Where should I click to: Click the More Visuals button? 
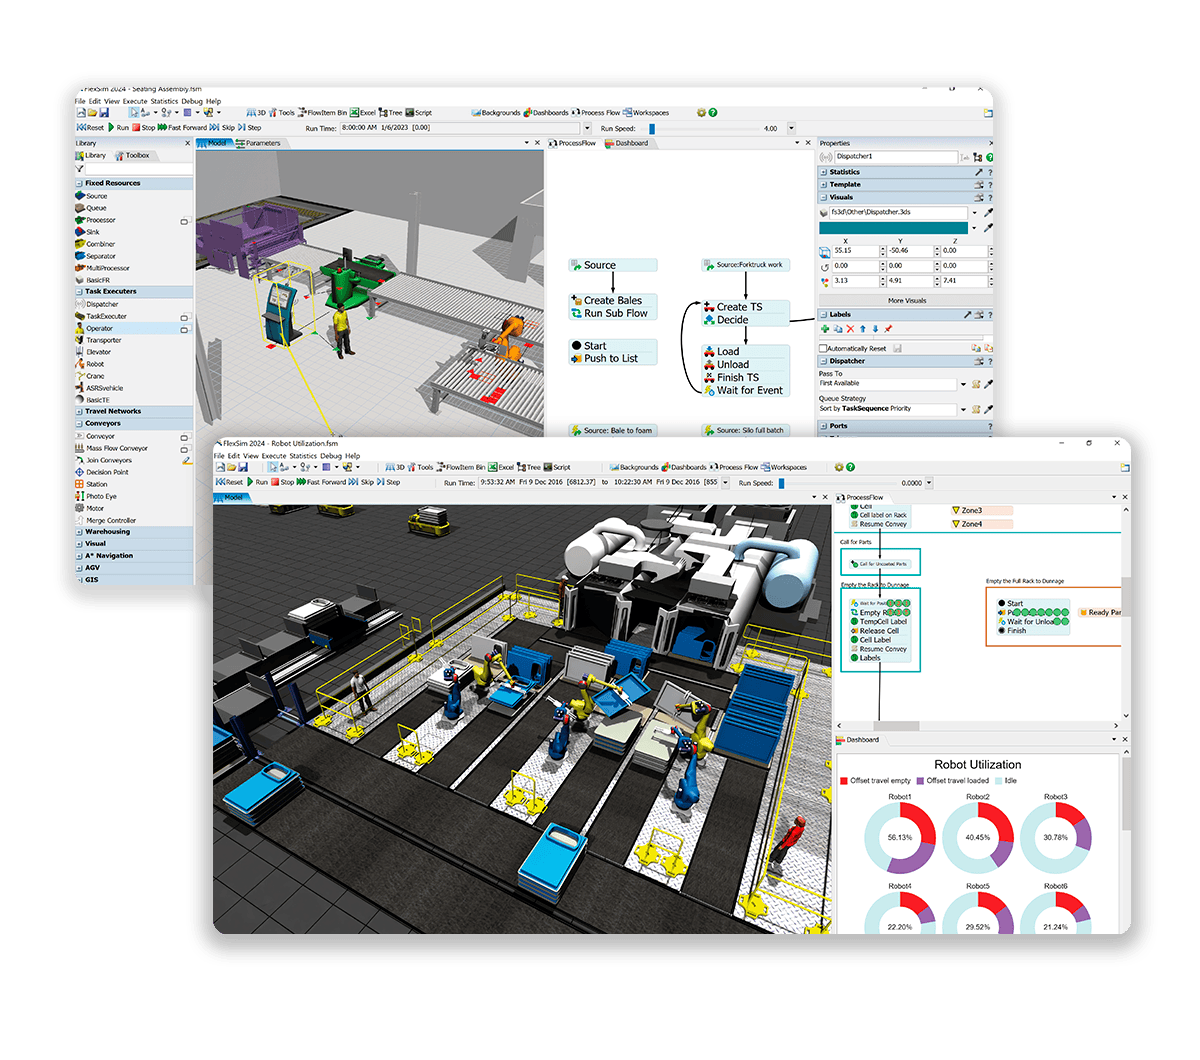click(907, 300)
